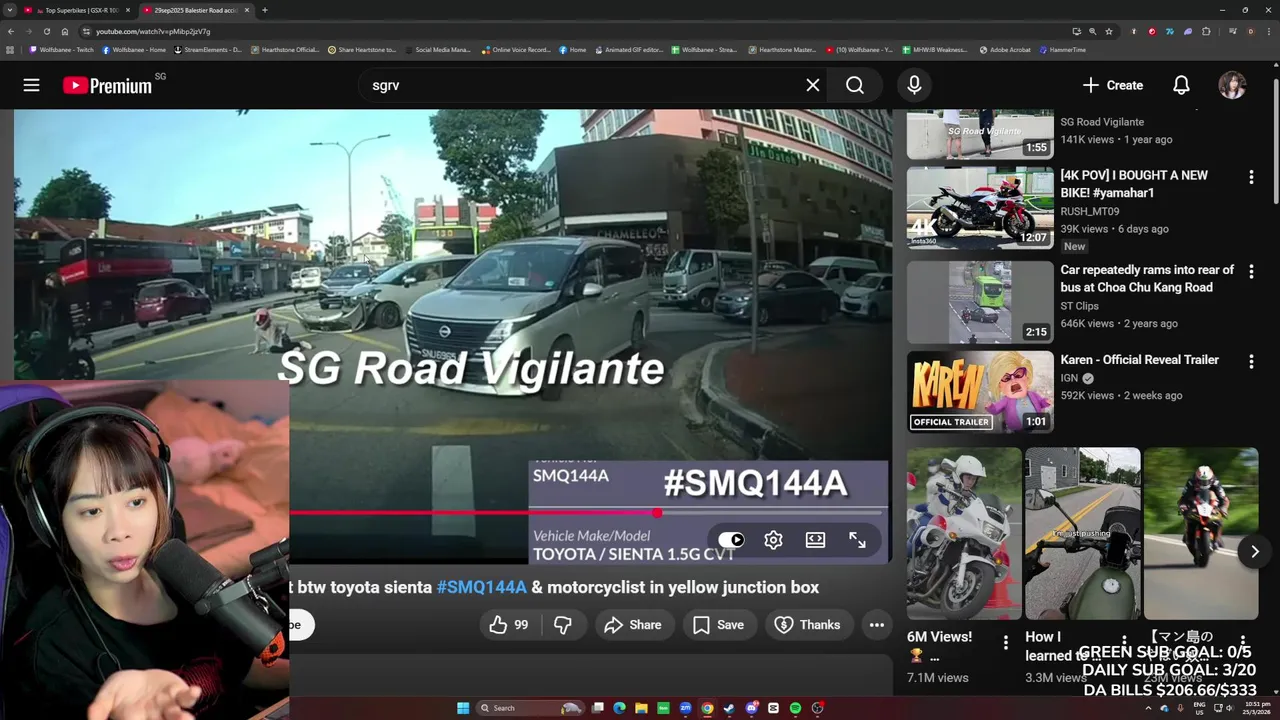
Task: Click the Create button
Action: coord(1113,85)
